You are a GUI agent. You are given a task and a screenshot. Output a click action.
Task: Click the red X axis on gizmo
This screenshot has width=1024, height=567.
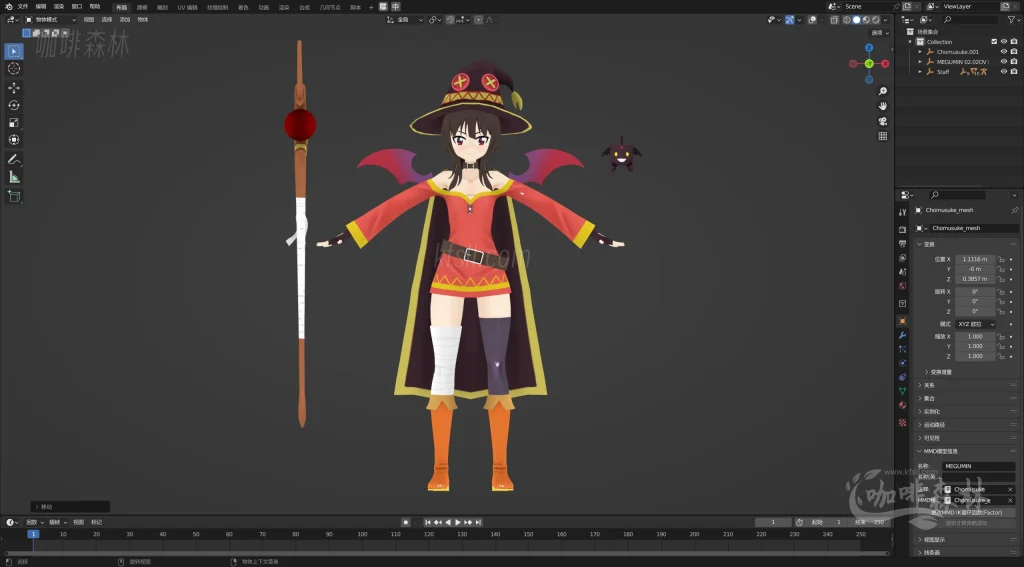pyautogui.click(x=885, y=63)
